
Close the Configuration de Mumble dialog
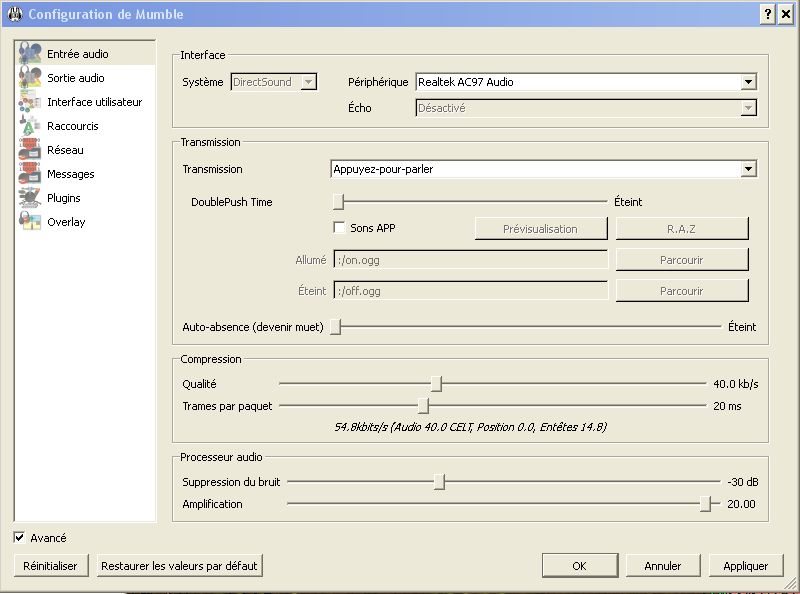pyautogui.click(x=786, y=14)
